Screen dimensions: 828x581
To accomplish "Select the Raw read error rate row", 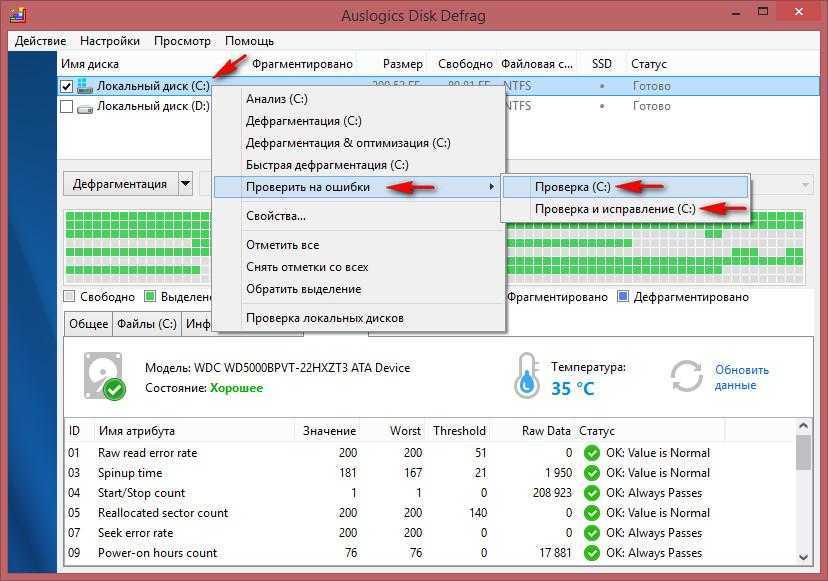I will [430, 453].
